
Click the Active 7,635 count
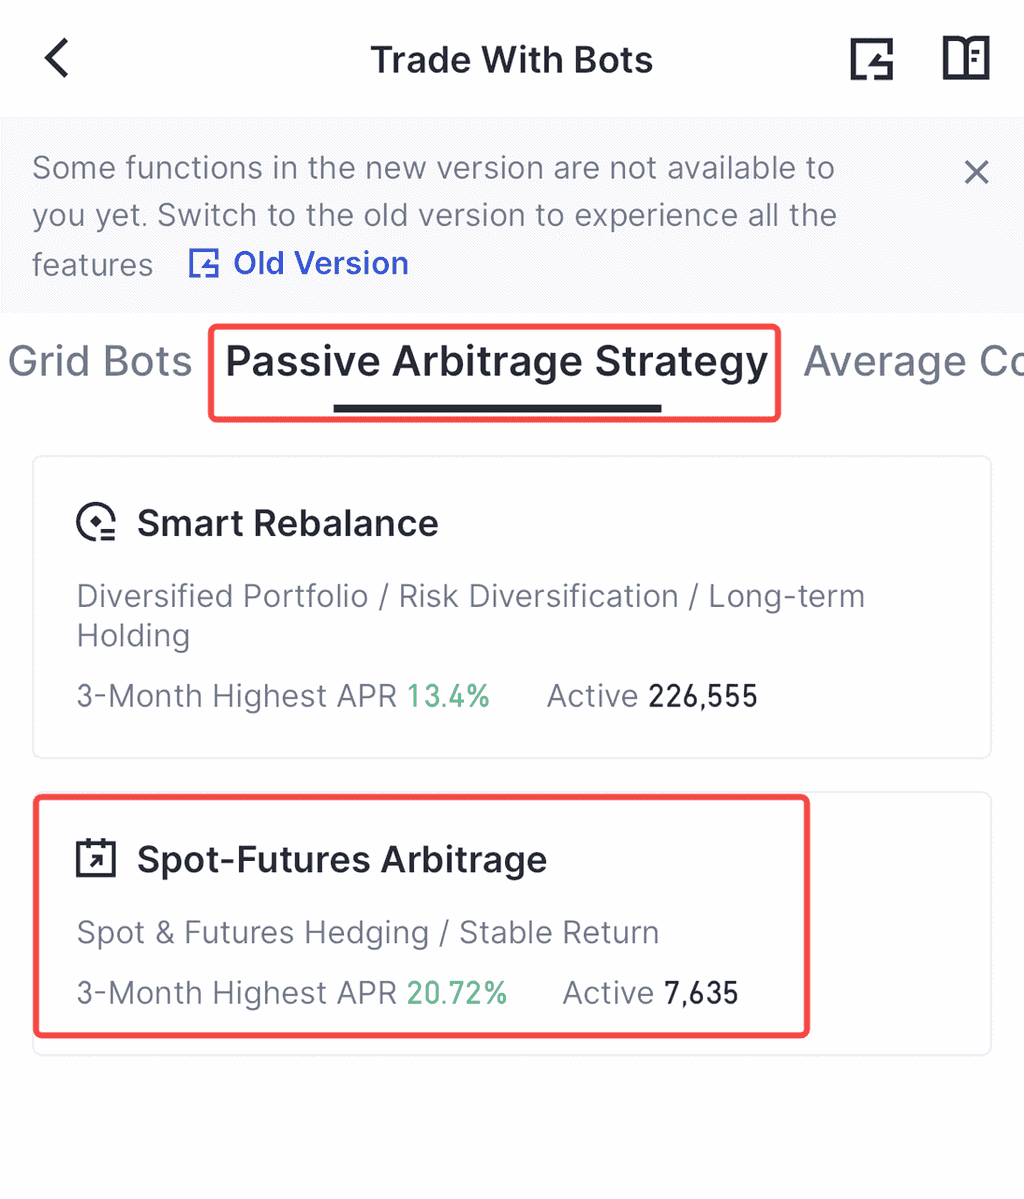pyautogui.click(x=650, y=993)
